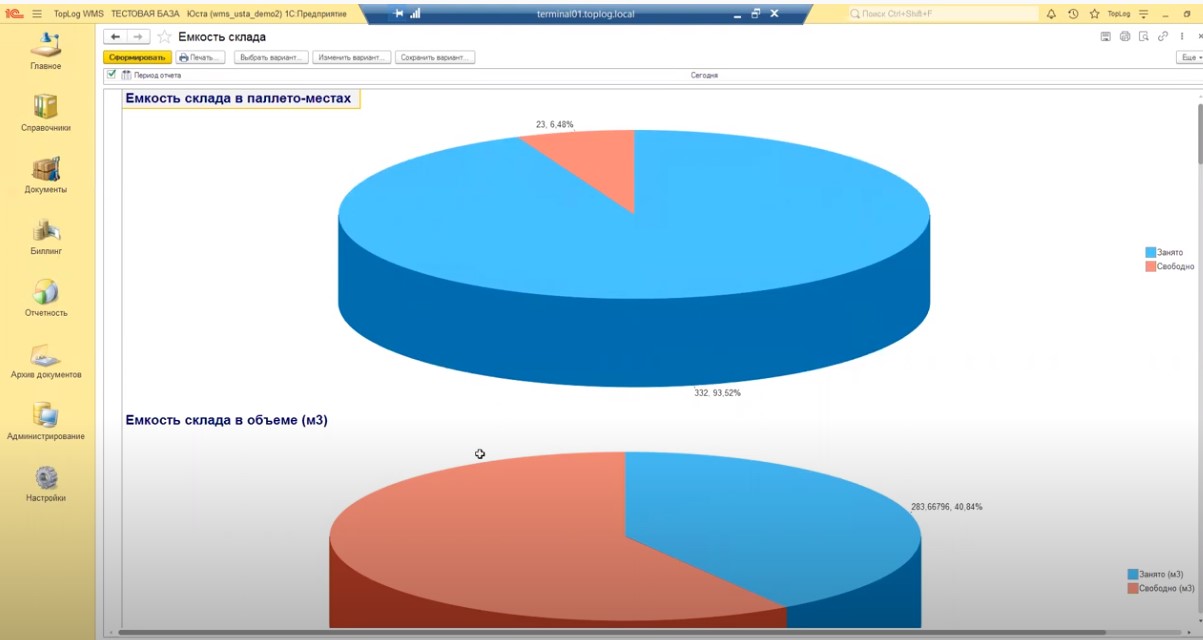The height and width of the screenshot is (640, 1203).
Task: Add Емкость склада to favorites star
Action: click(164, 37)
